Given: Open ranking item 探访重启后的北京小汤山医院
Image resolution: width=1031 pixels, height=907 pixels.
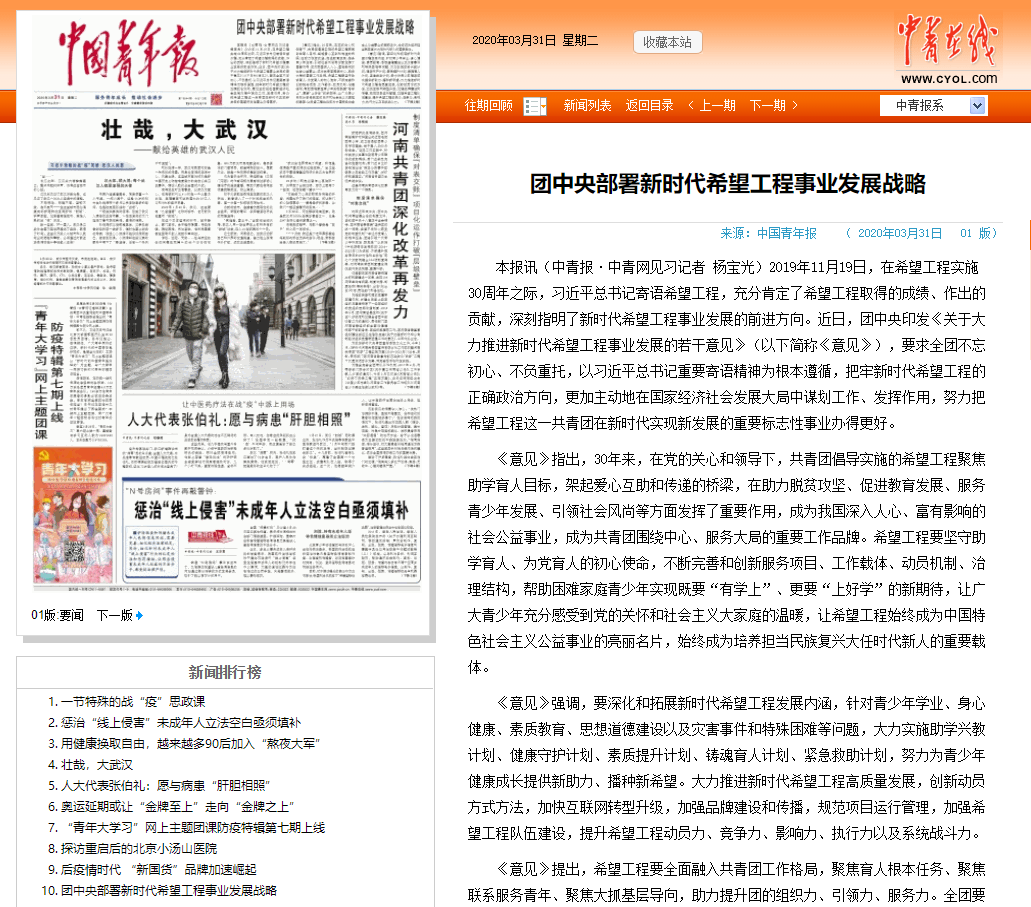Looking at the screenshot, I should pyautogui.click(x=139, y=849).
